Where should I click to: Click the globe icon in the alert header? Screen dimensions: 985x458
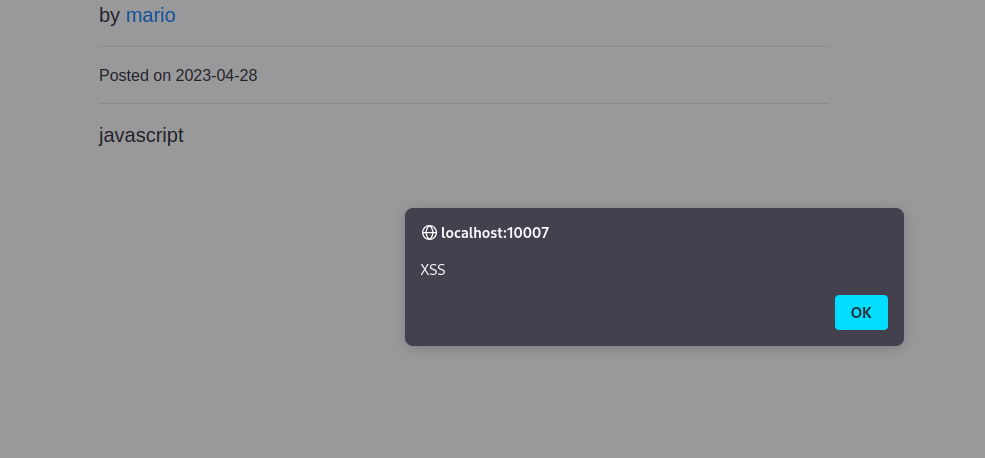point(429,232)
